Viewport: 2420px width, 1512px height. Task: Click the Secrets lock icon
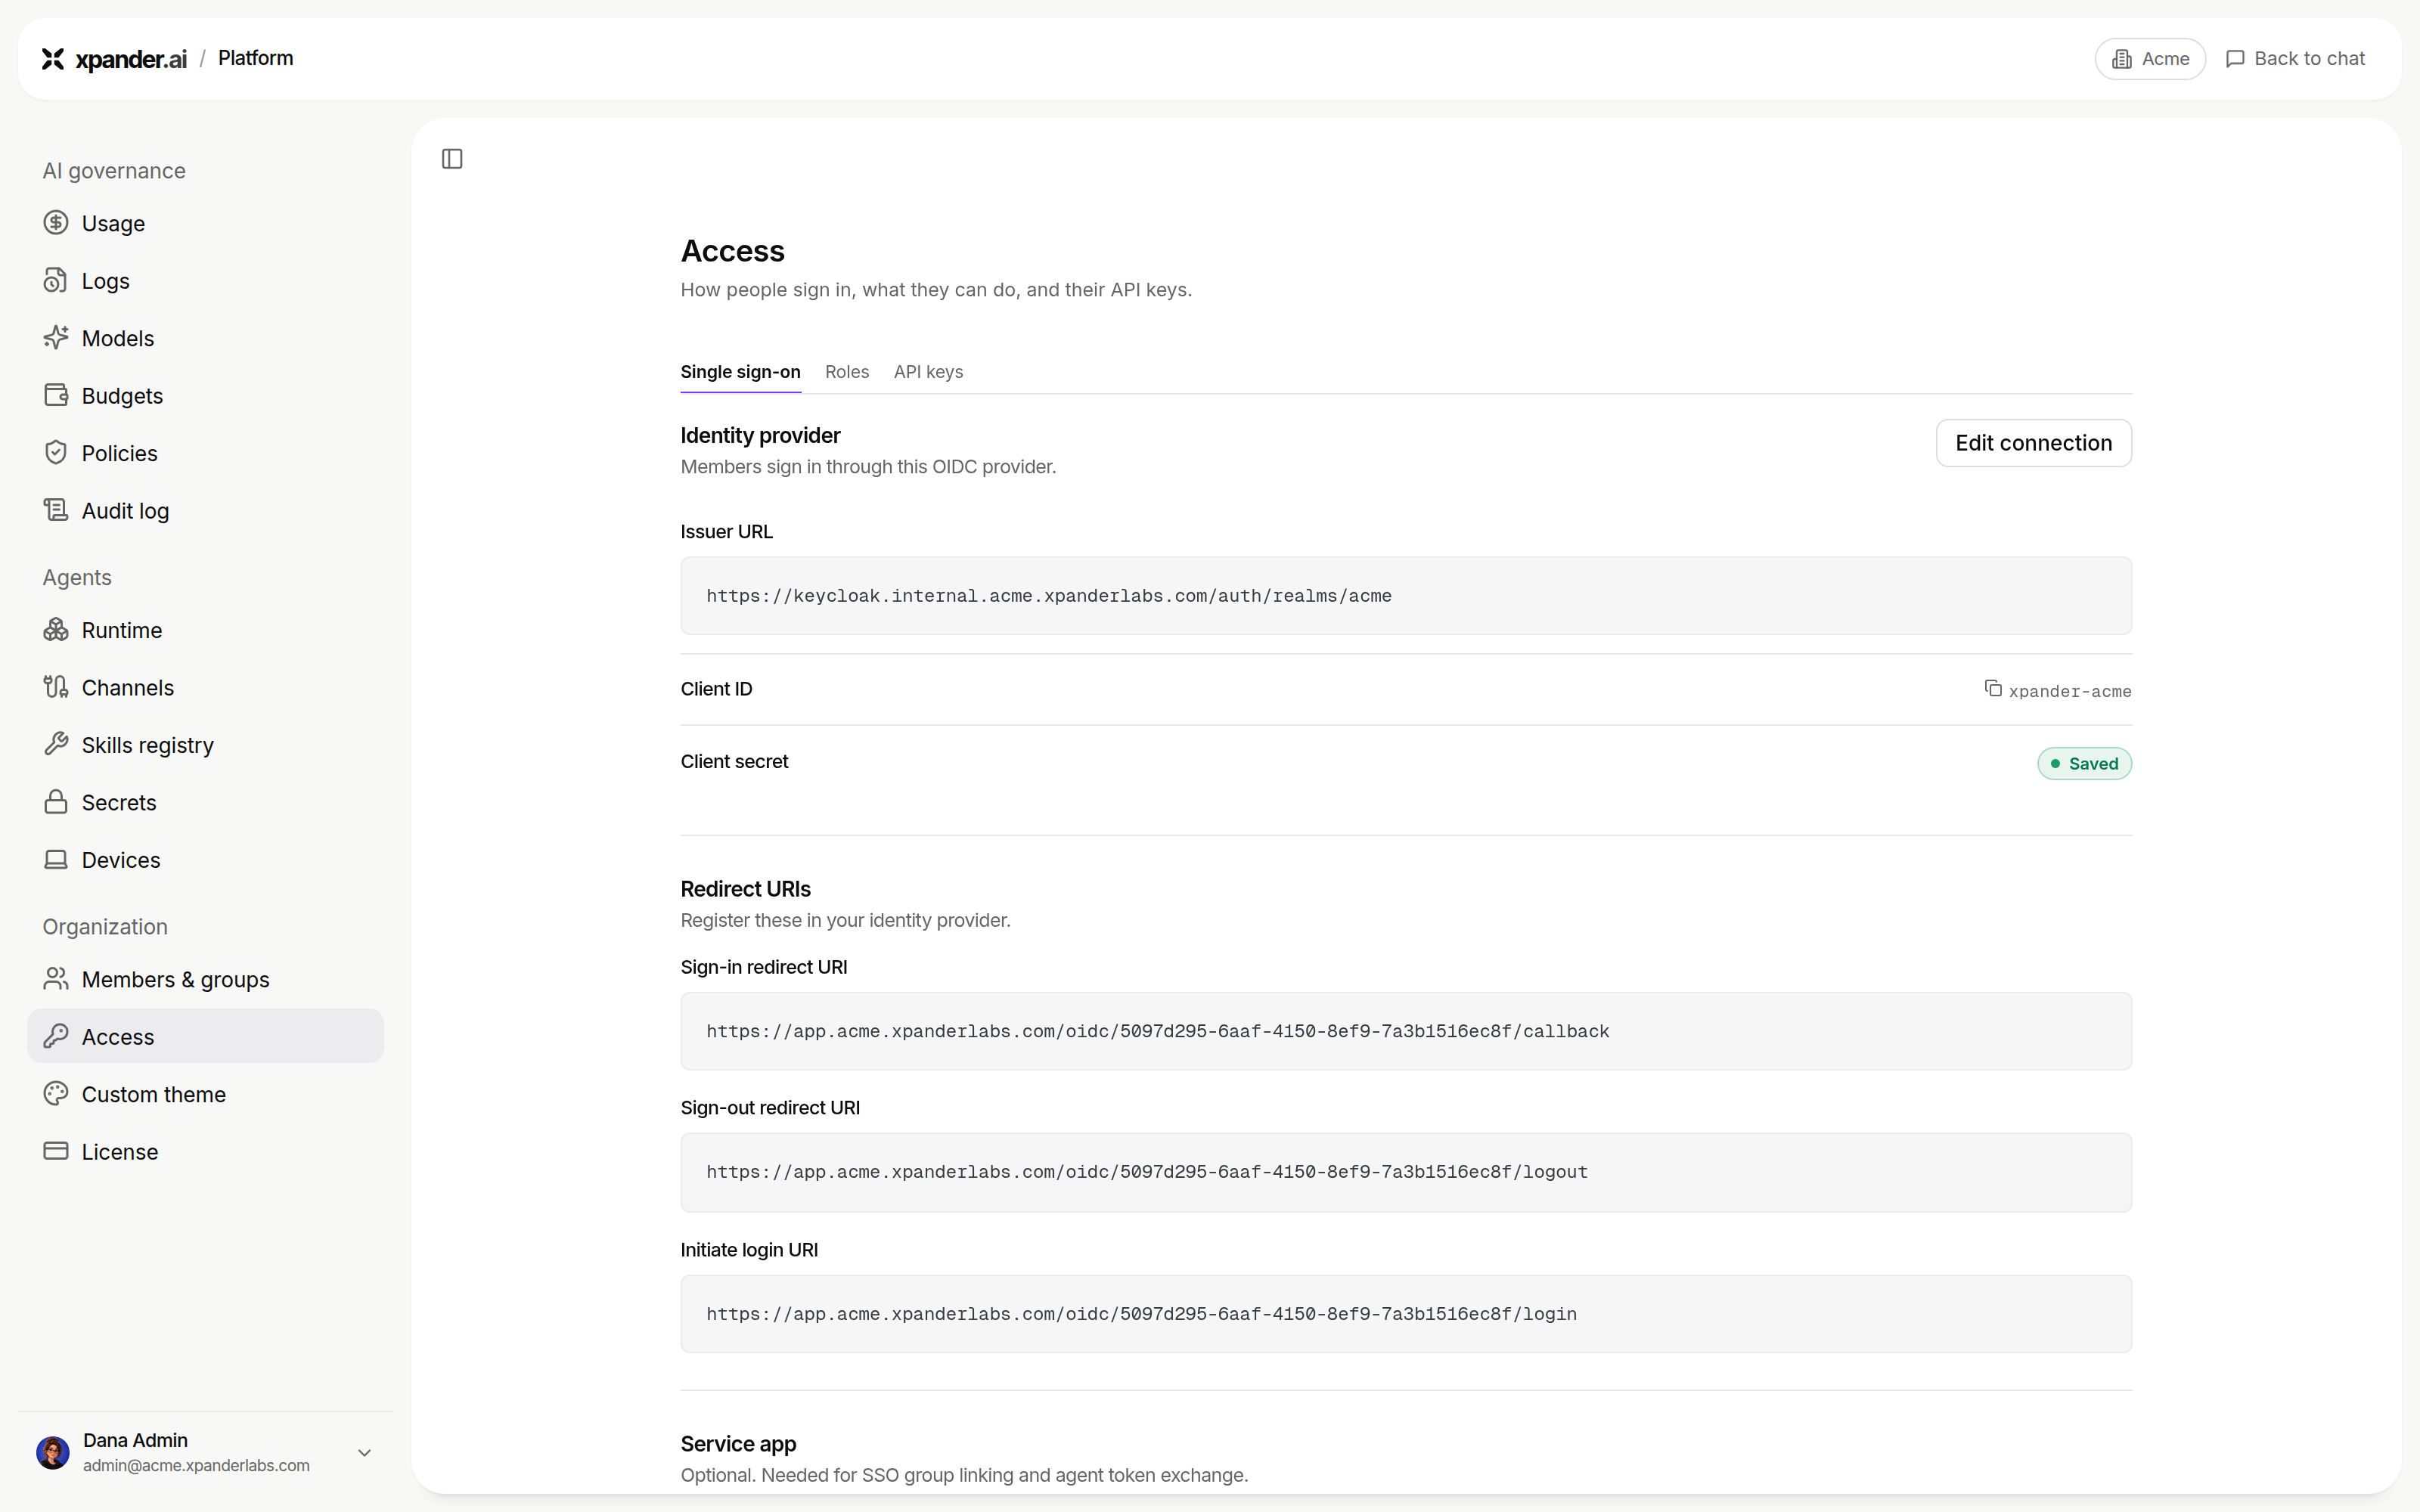[56, 802]
